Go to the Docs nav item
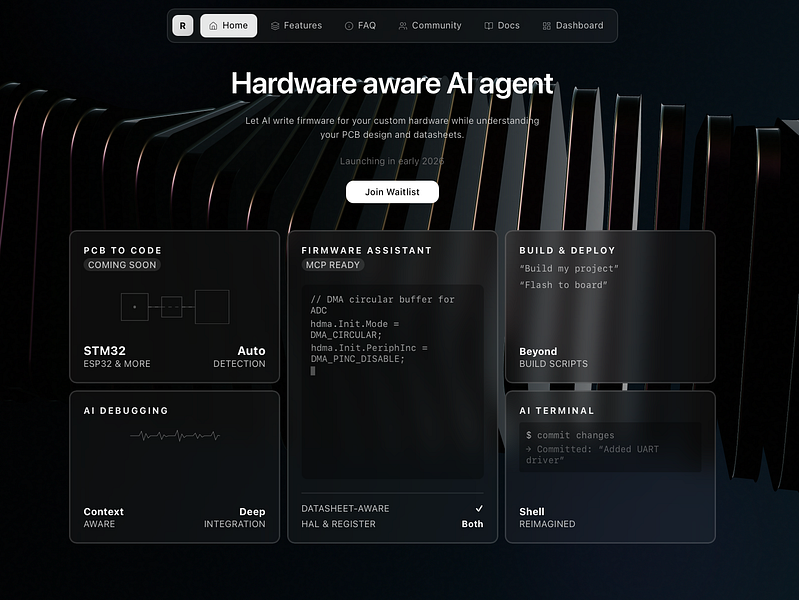 pos(502,25)
